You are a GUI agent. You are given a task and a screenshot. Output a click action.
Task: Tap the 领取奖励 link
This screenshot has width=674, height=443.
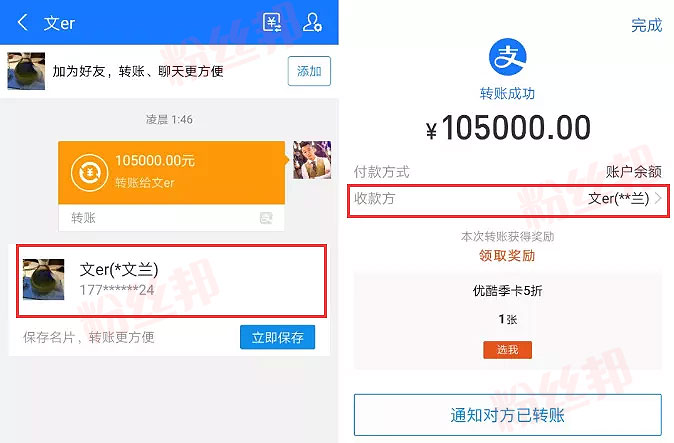[507, 256]
